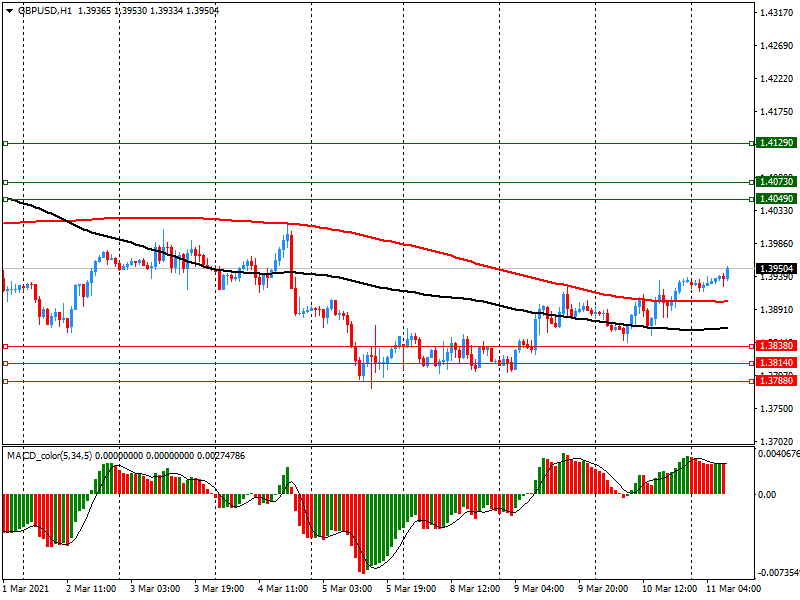Click the left-end handle of the 1.40730 line
This screenshot has height=600, width=800.
pyautogui.click(x=6, y=182)
